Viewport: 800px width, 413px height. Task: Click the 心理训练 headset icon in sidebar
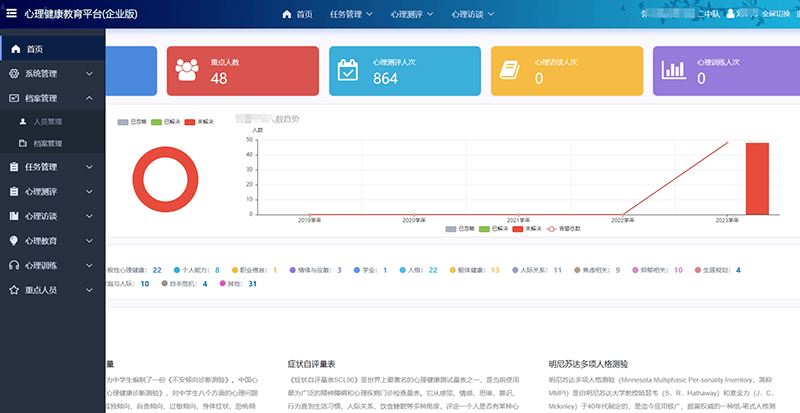(14, 265)
